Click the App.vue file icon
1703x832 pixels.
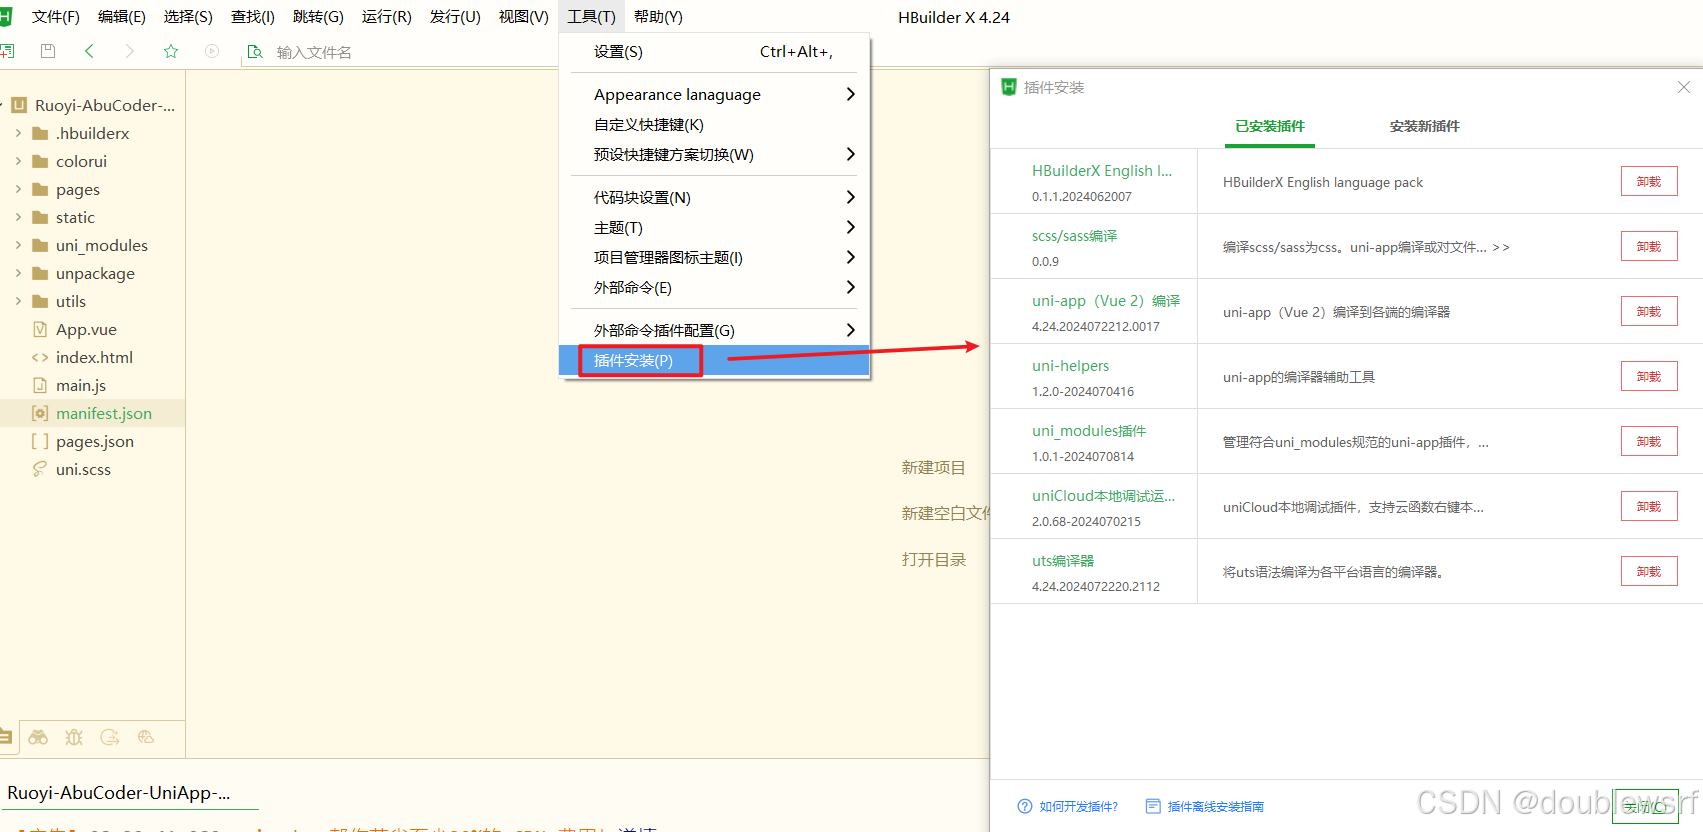[x=40, y=329]
